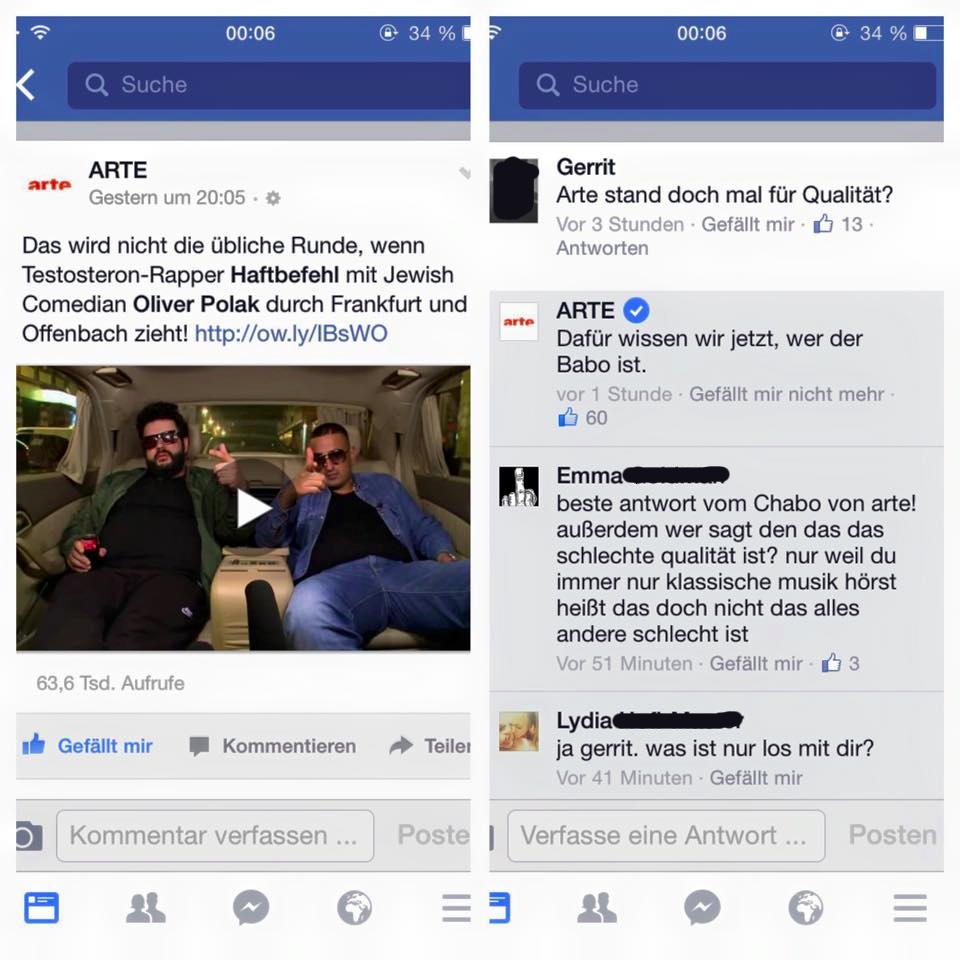Play the Haftbefehl video
Viewport: 960px width, 960px height.
[253, 508]
